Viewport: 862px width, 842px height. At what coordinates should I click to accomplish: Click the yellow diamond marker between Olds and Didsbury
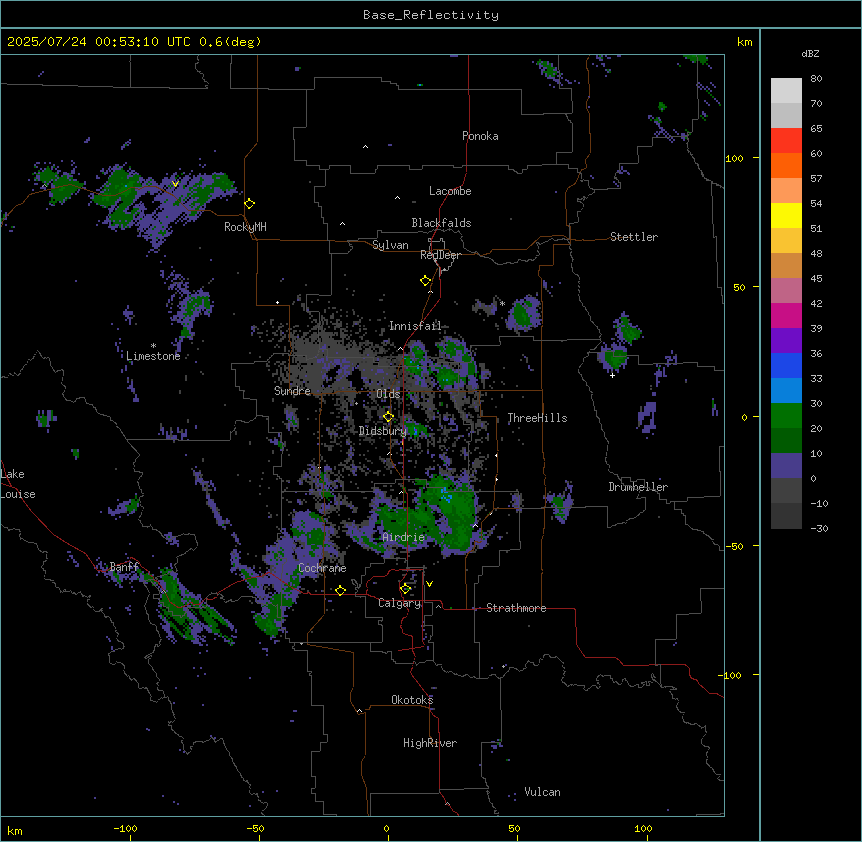(x=388, y=417)
